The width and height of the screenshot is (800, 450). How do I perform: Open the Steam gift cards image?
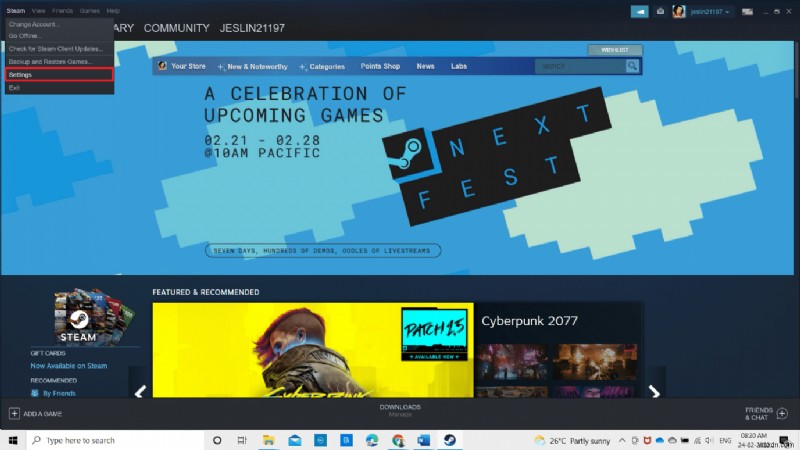(95, 316)
